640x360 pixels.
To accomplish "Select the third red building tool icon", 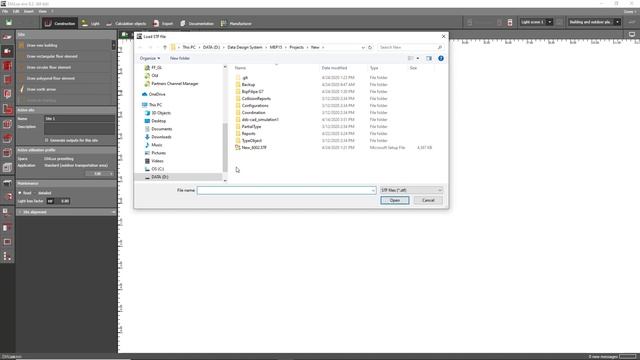I will point(7,66).
